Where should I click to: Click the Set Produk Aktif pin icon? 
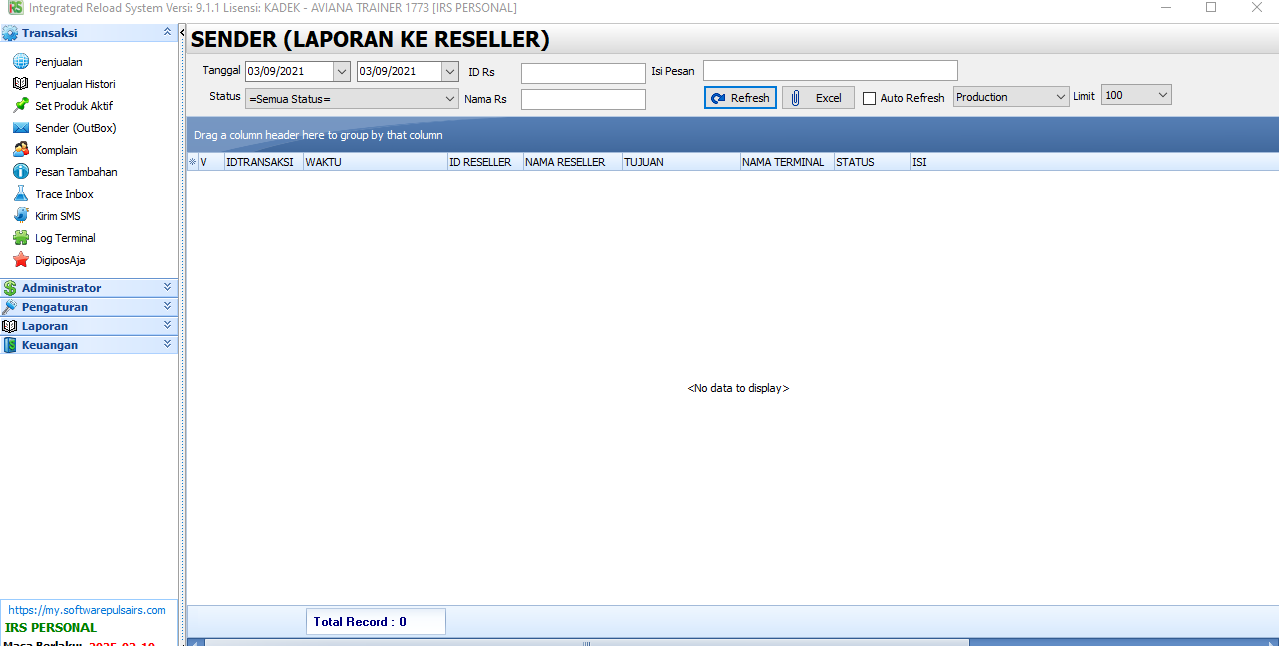pos(20,106)
